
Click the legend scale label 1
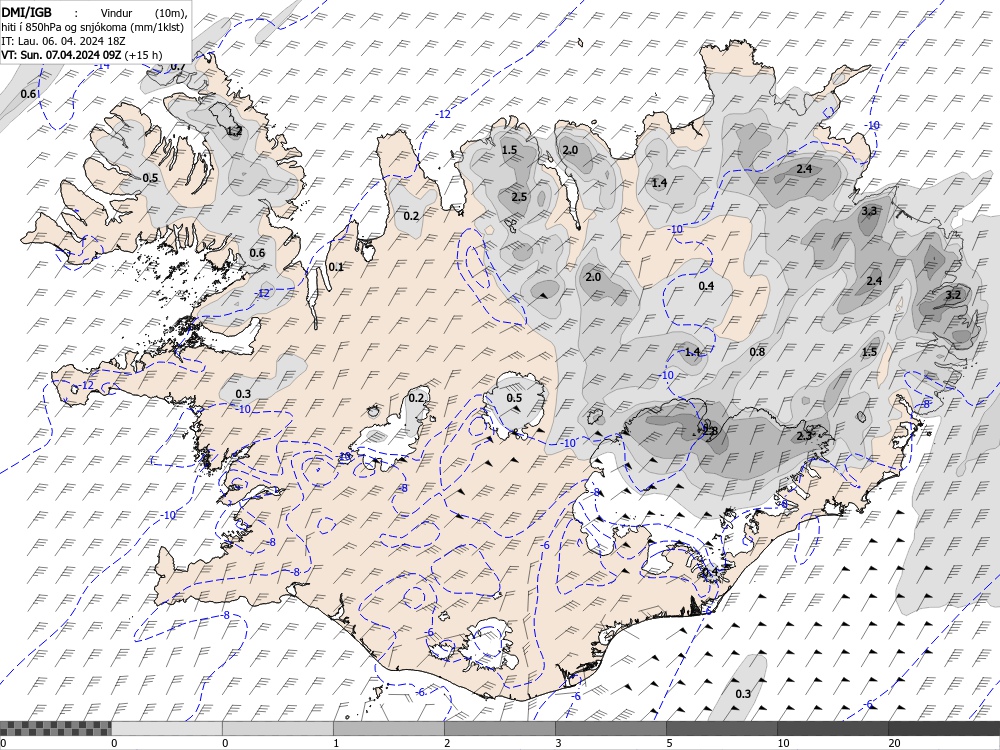coord(336,743)
